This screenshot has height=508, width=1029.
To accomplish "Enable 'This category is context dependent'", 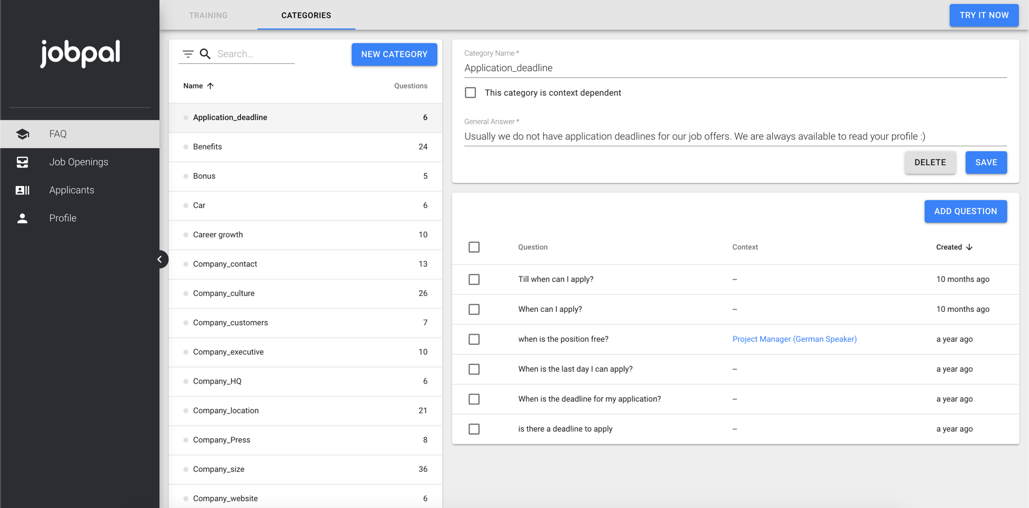I will point(471,93).
